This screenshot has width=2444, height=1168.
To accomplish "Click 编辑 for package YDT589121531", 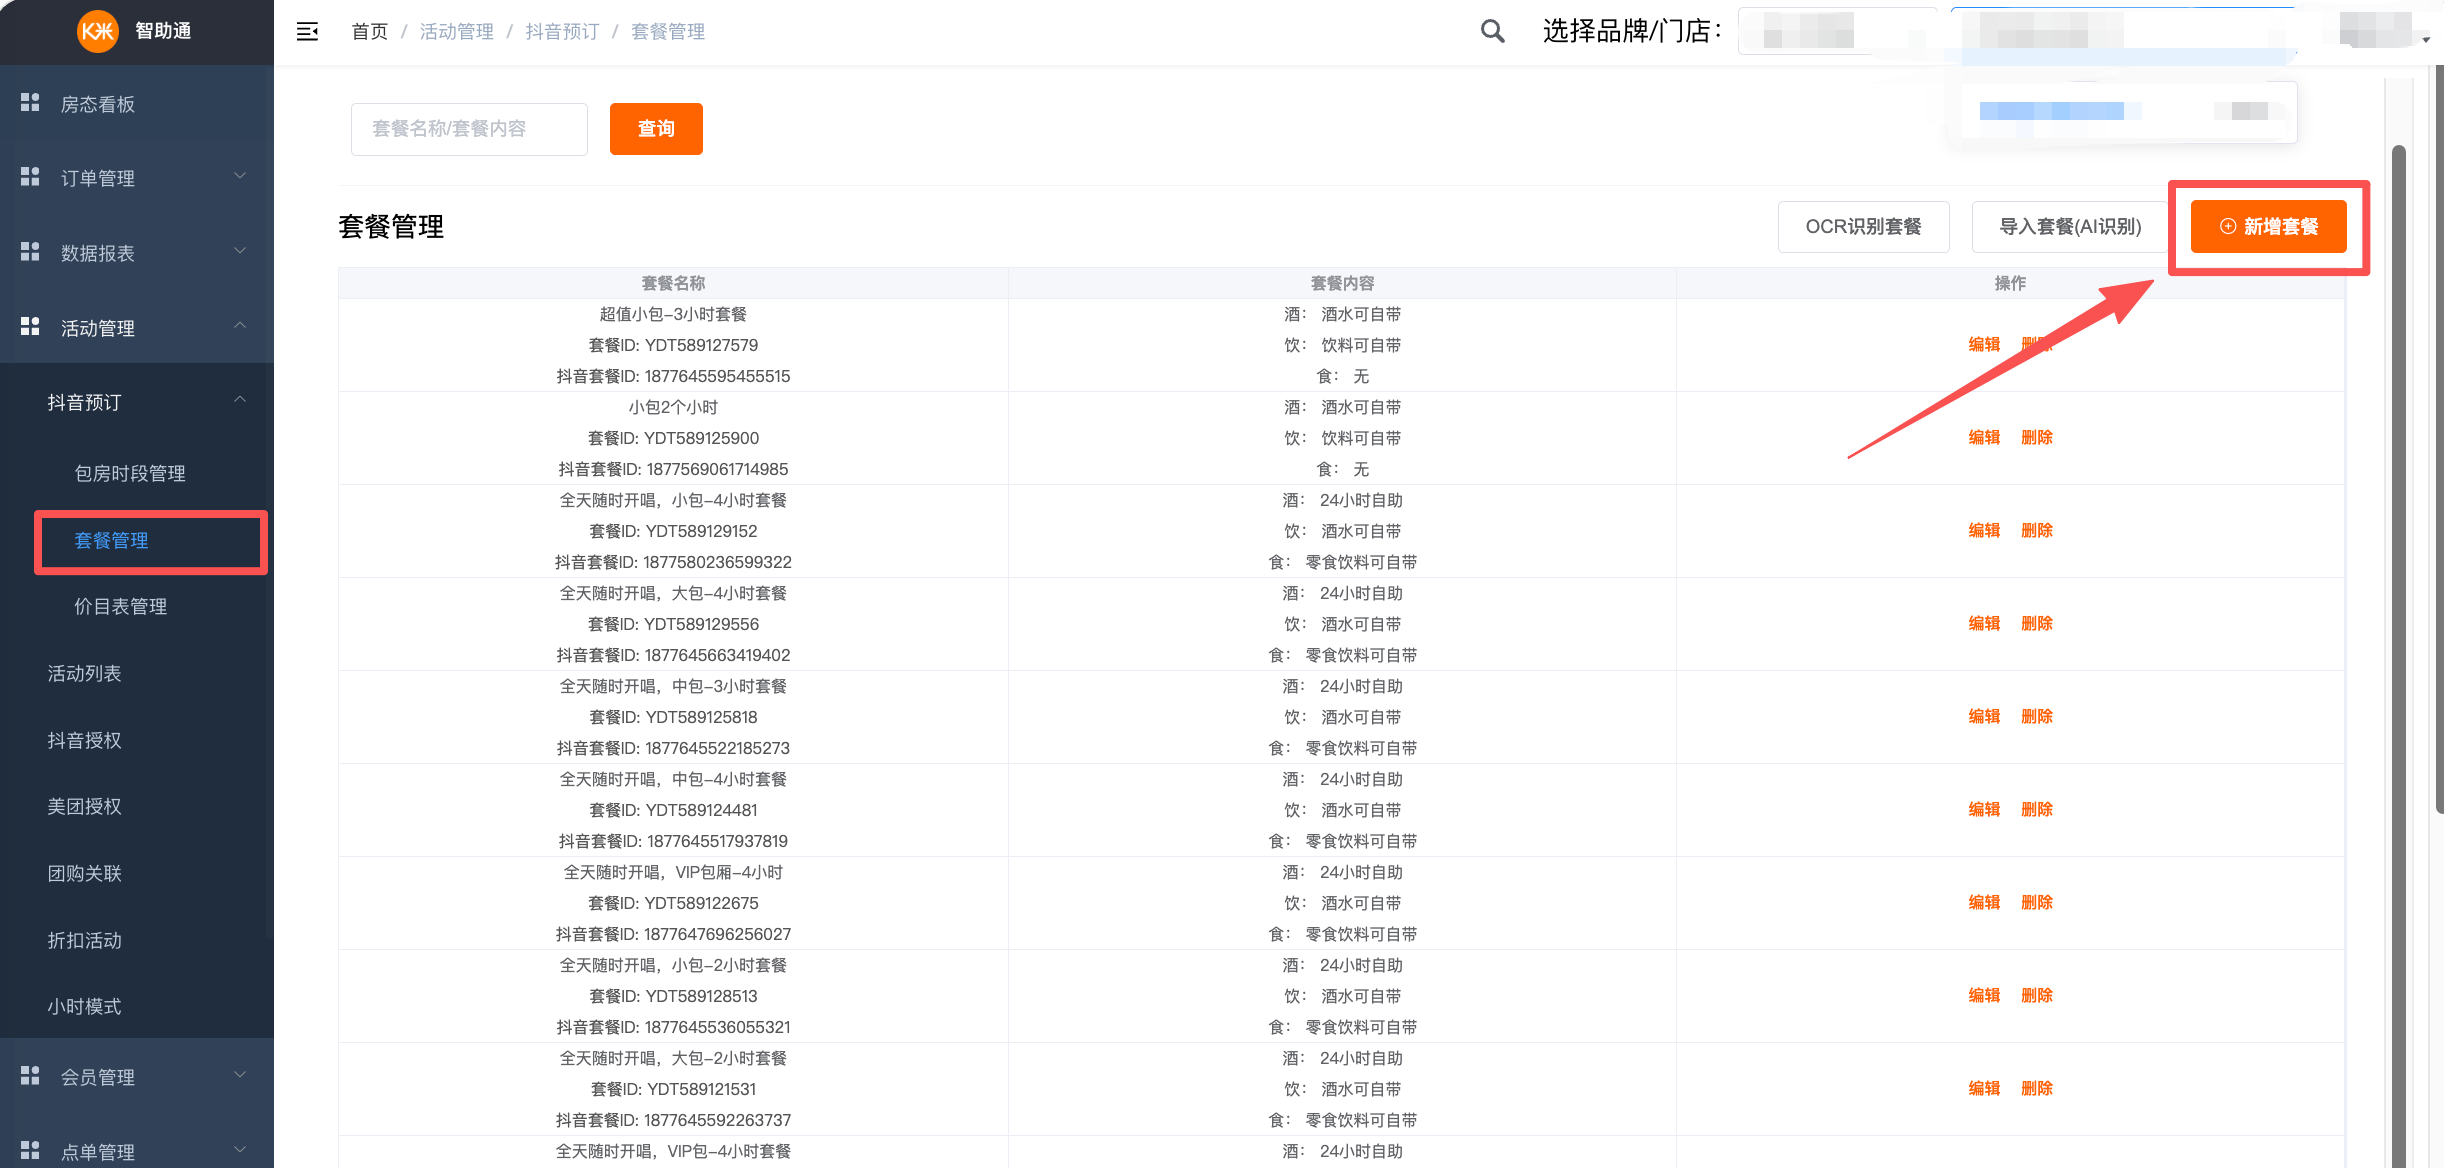I will click(1984, 1089).
